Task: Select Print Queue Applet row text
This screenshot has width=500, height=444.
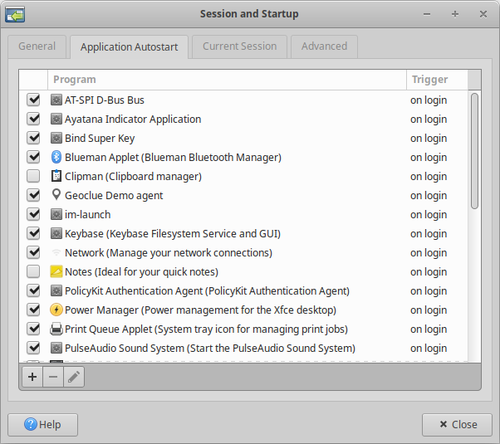Action: point(206,329)
